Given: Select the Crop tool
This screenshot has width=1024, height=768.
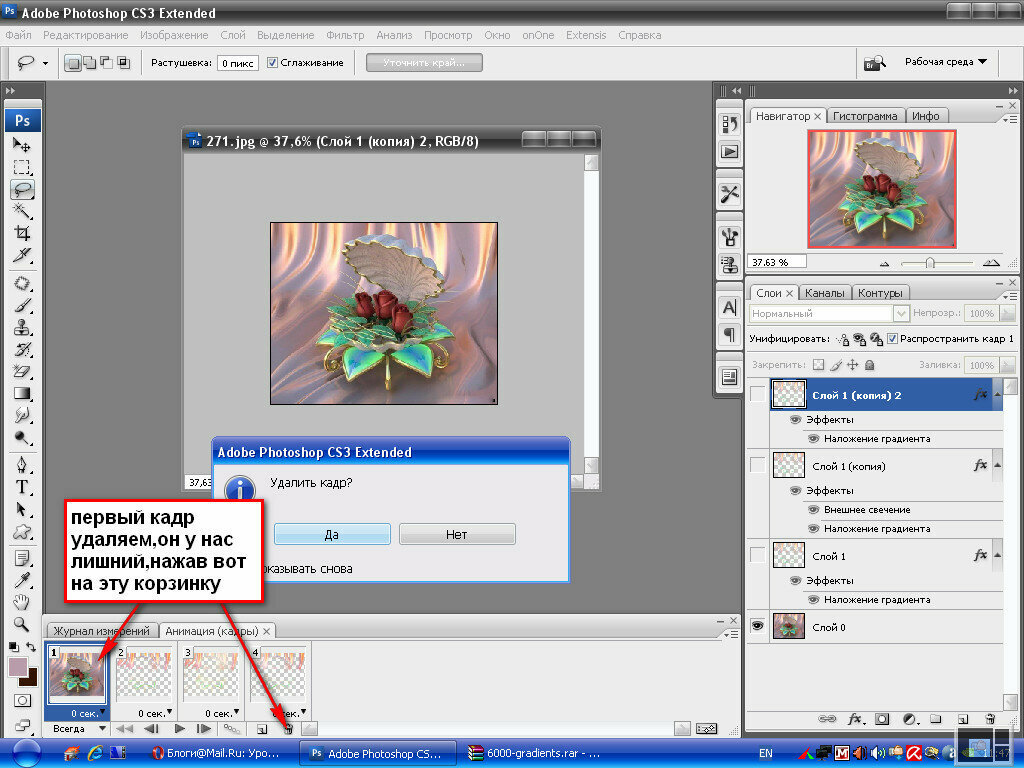Looking at the screenshot, I should [x=22, y=233].
